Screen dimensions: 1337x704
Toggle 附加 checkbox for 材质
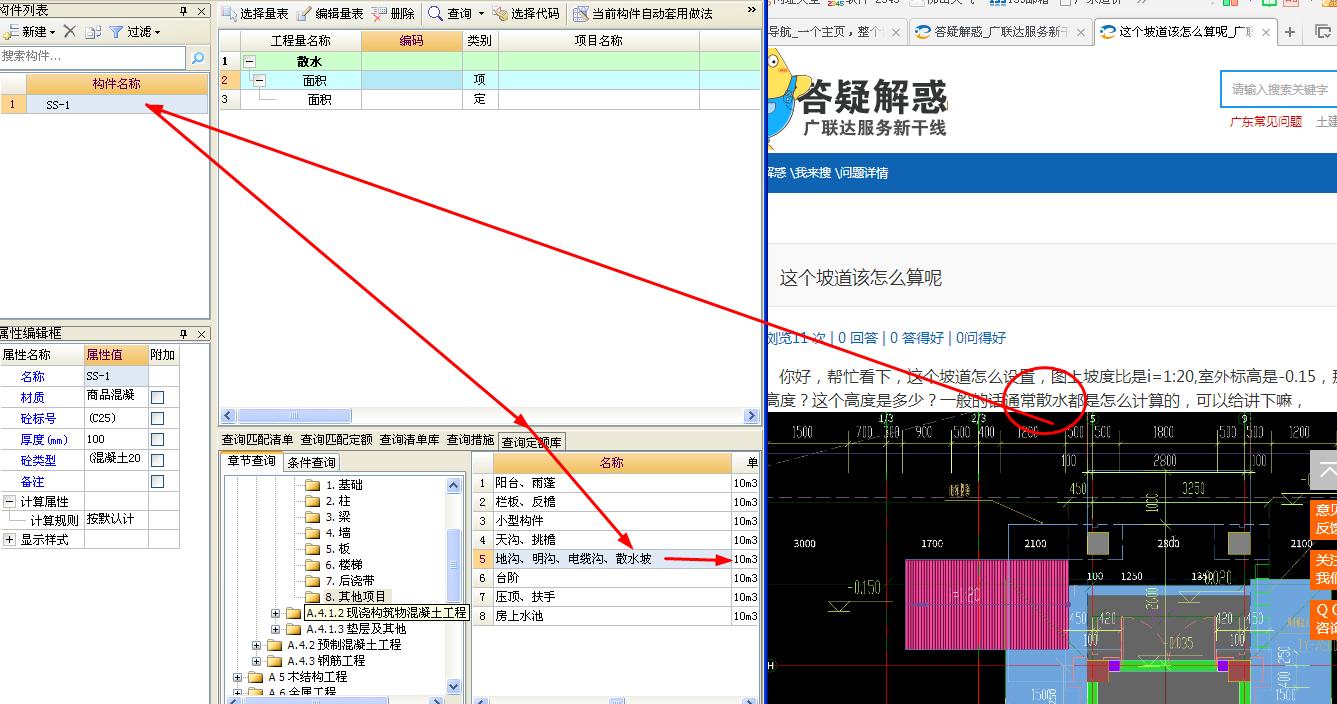[157, 397]
